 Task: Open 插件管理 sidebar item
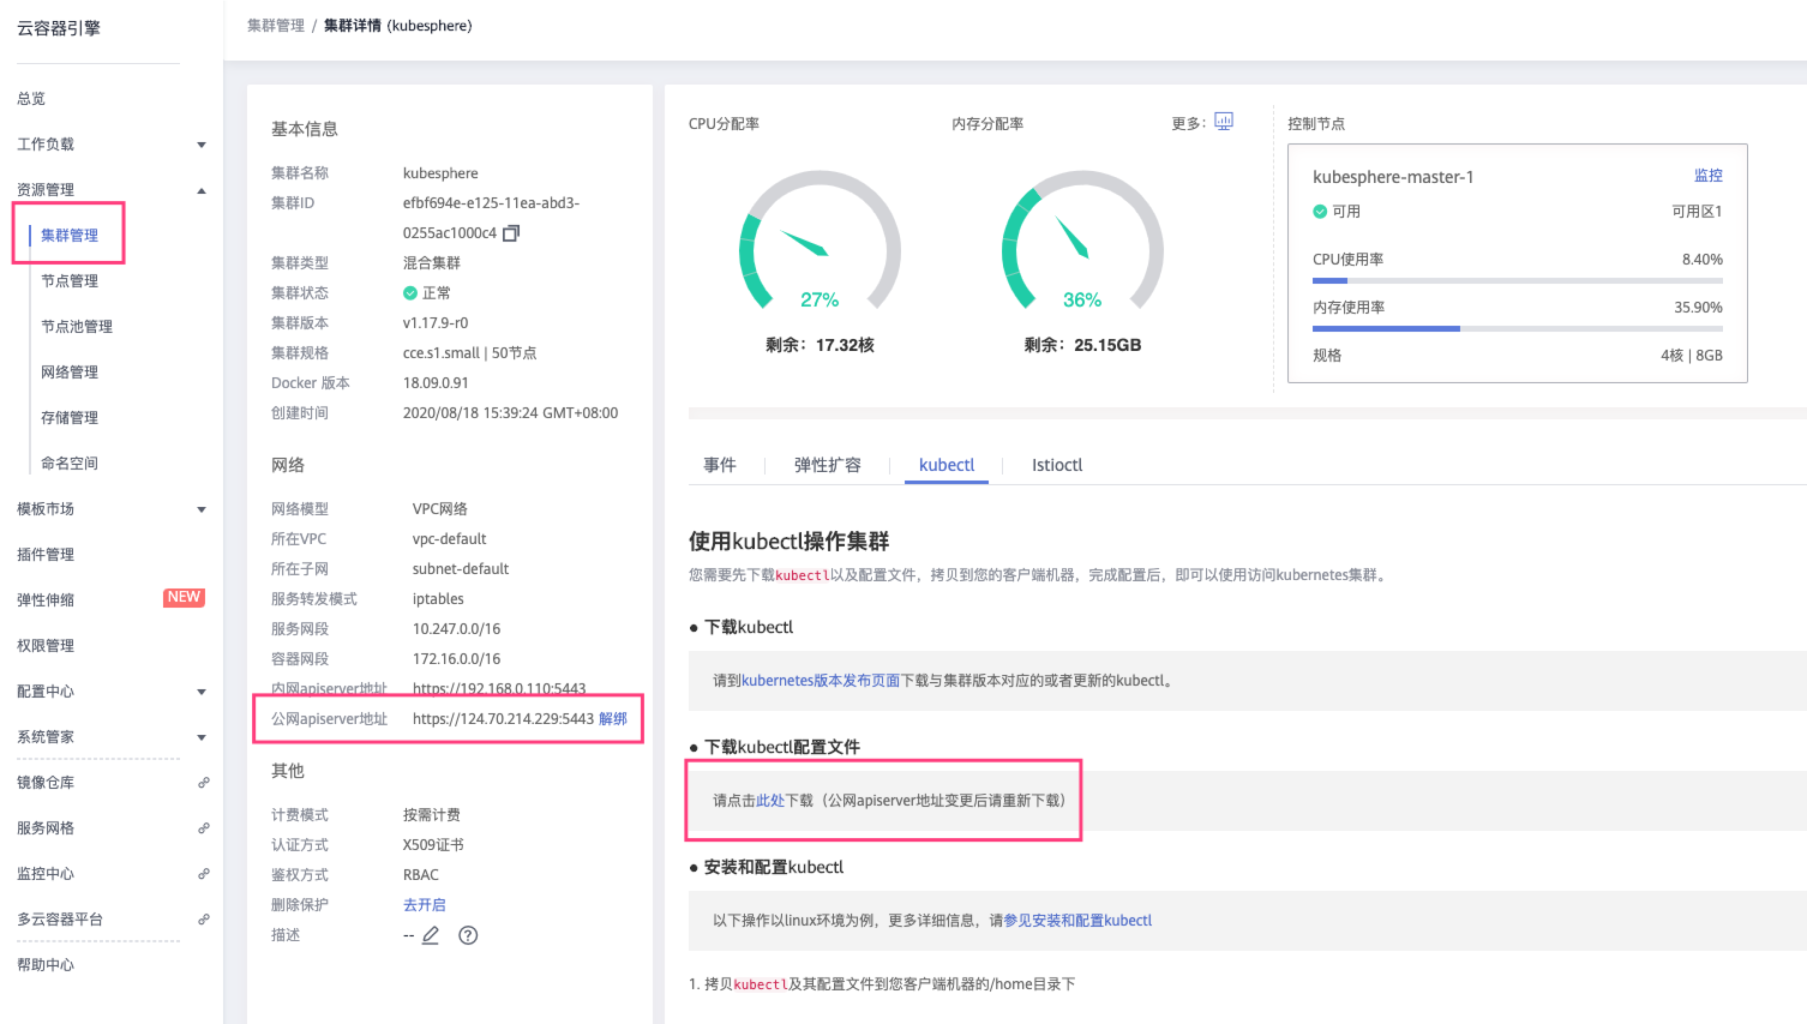tap(45, 554)
